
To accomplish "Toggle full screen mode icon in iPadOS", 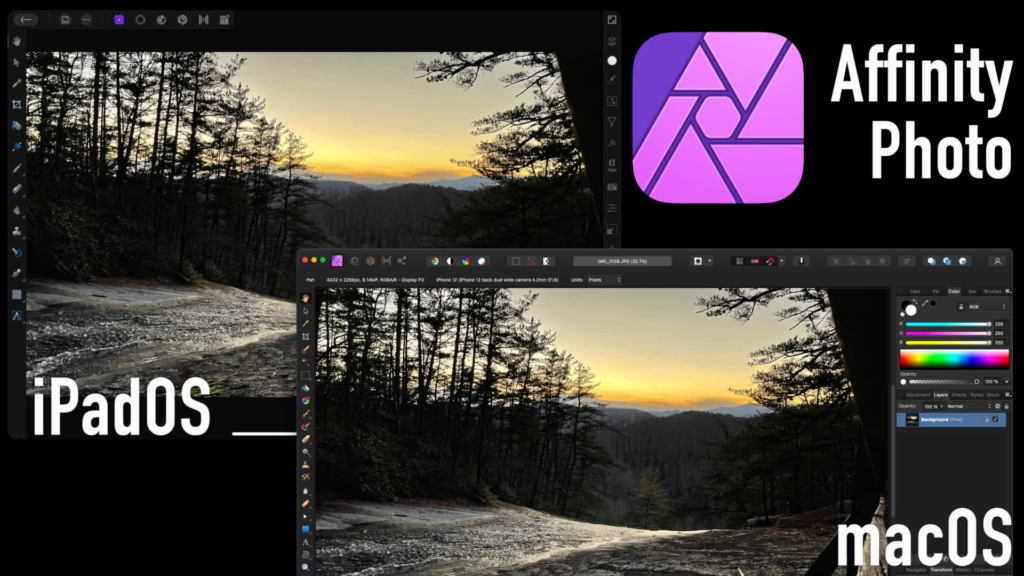I will [612, 20].
